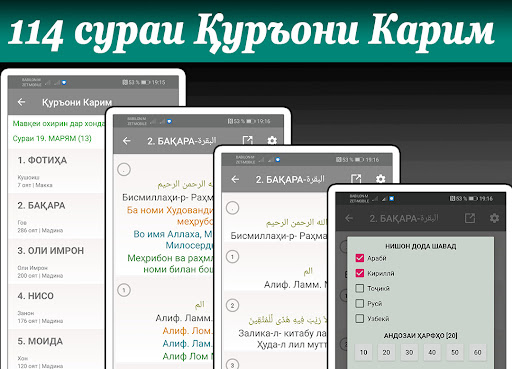Enable the Русӣ checkbox

tap(360, 303)
